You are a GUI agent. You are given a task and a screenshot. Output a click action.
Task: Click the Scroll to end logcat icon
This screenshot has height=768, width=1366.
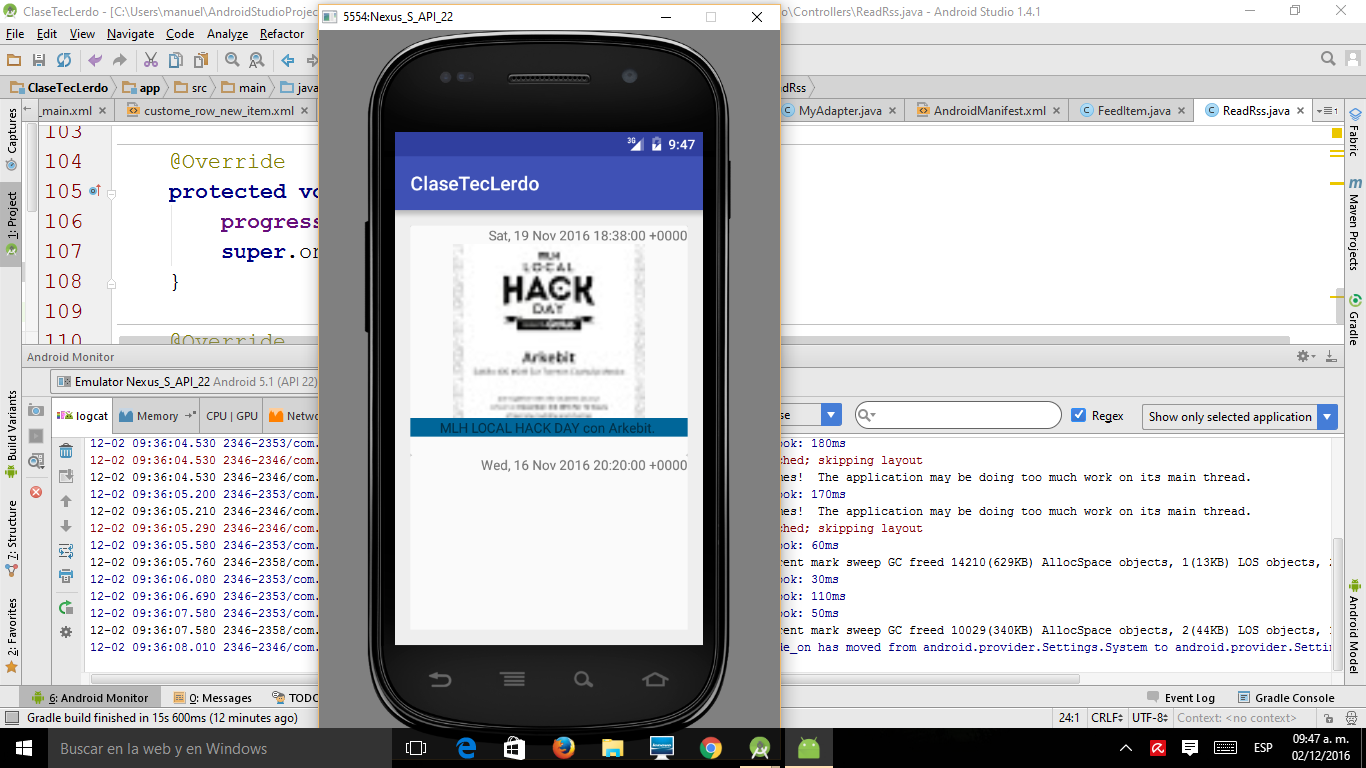pyautogui.click(x=66, y=476)
